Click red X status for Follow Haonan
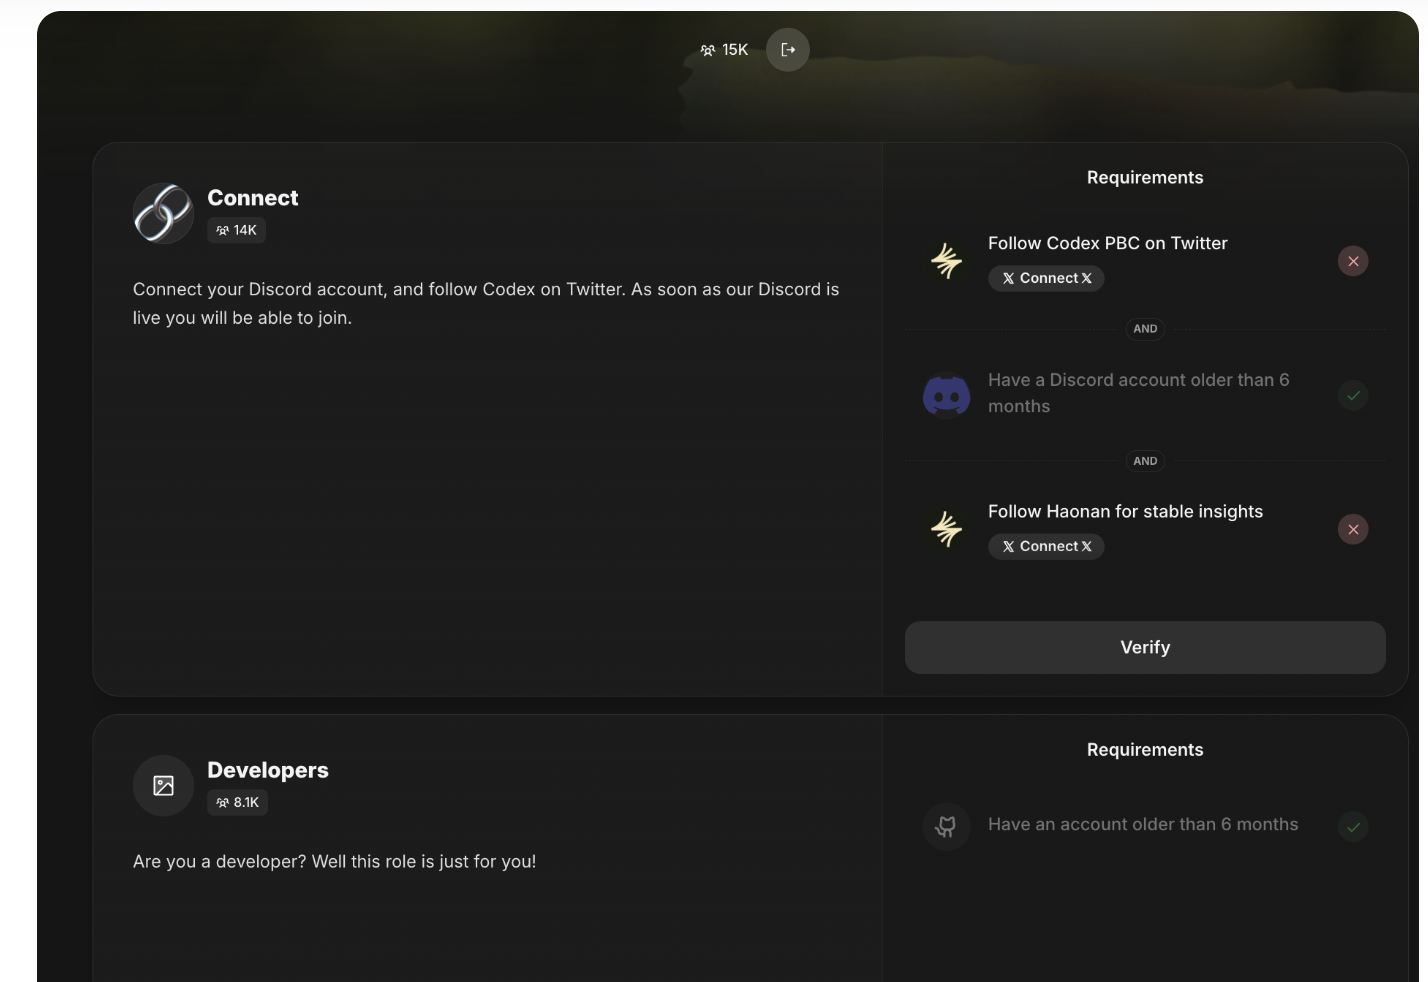Viewport: 1428px width, 982px height. click(1353, 529)
